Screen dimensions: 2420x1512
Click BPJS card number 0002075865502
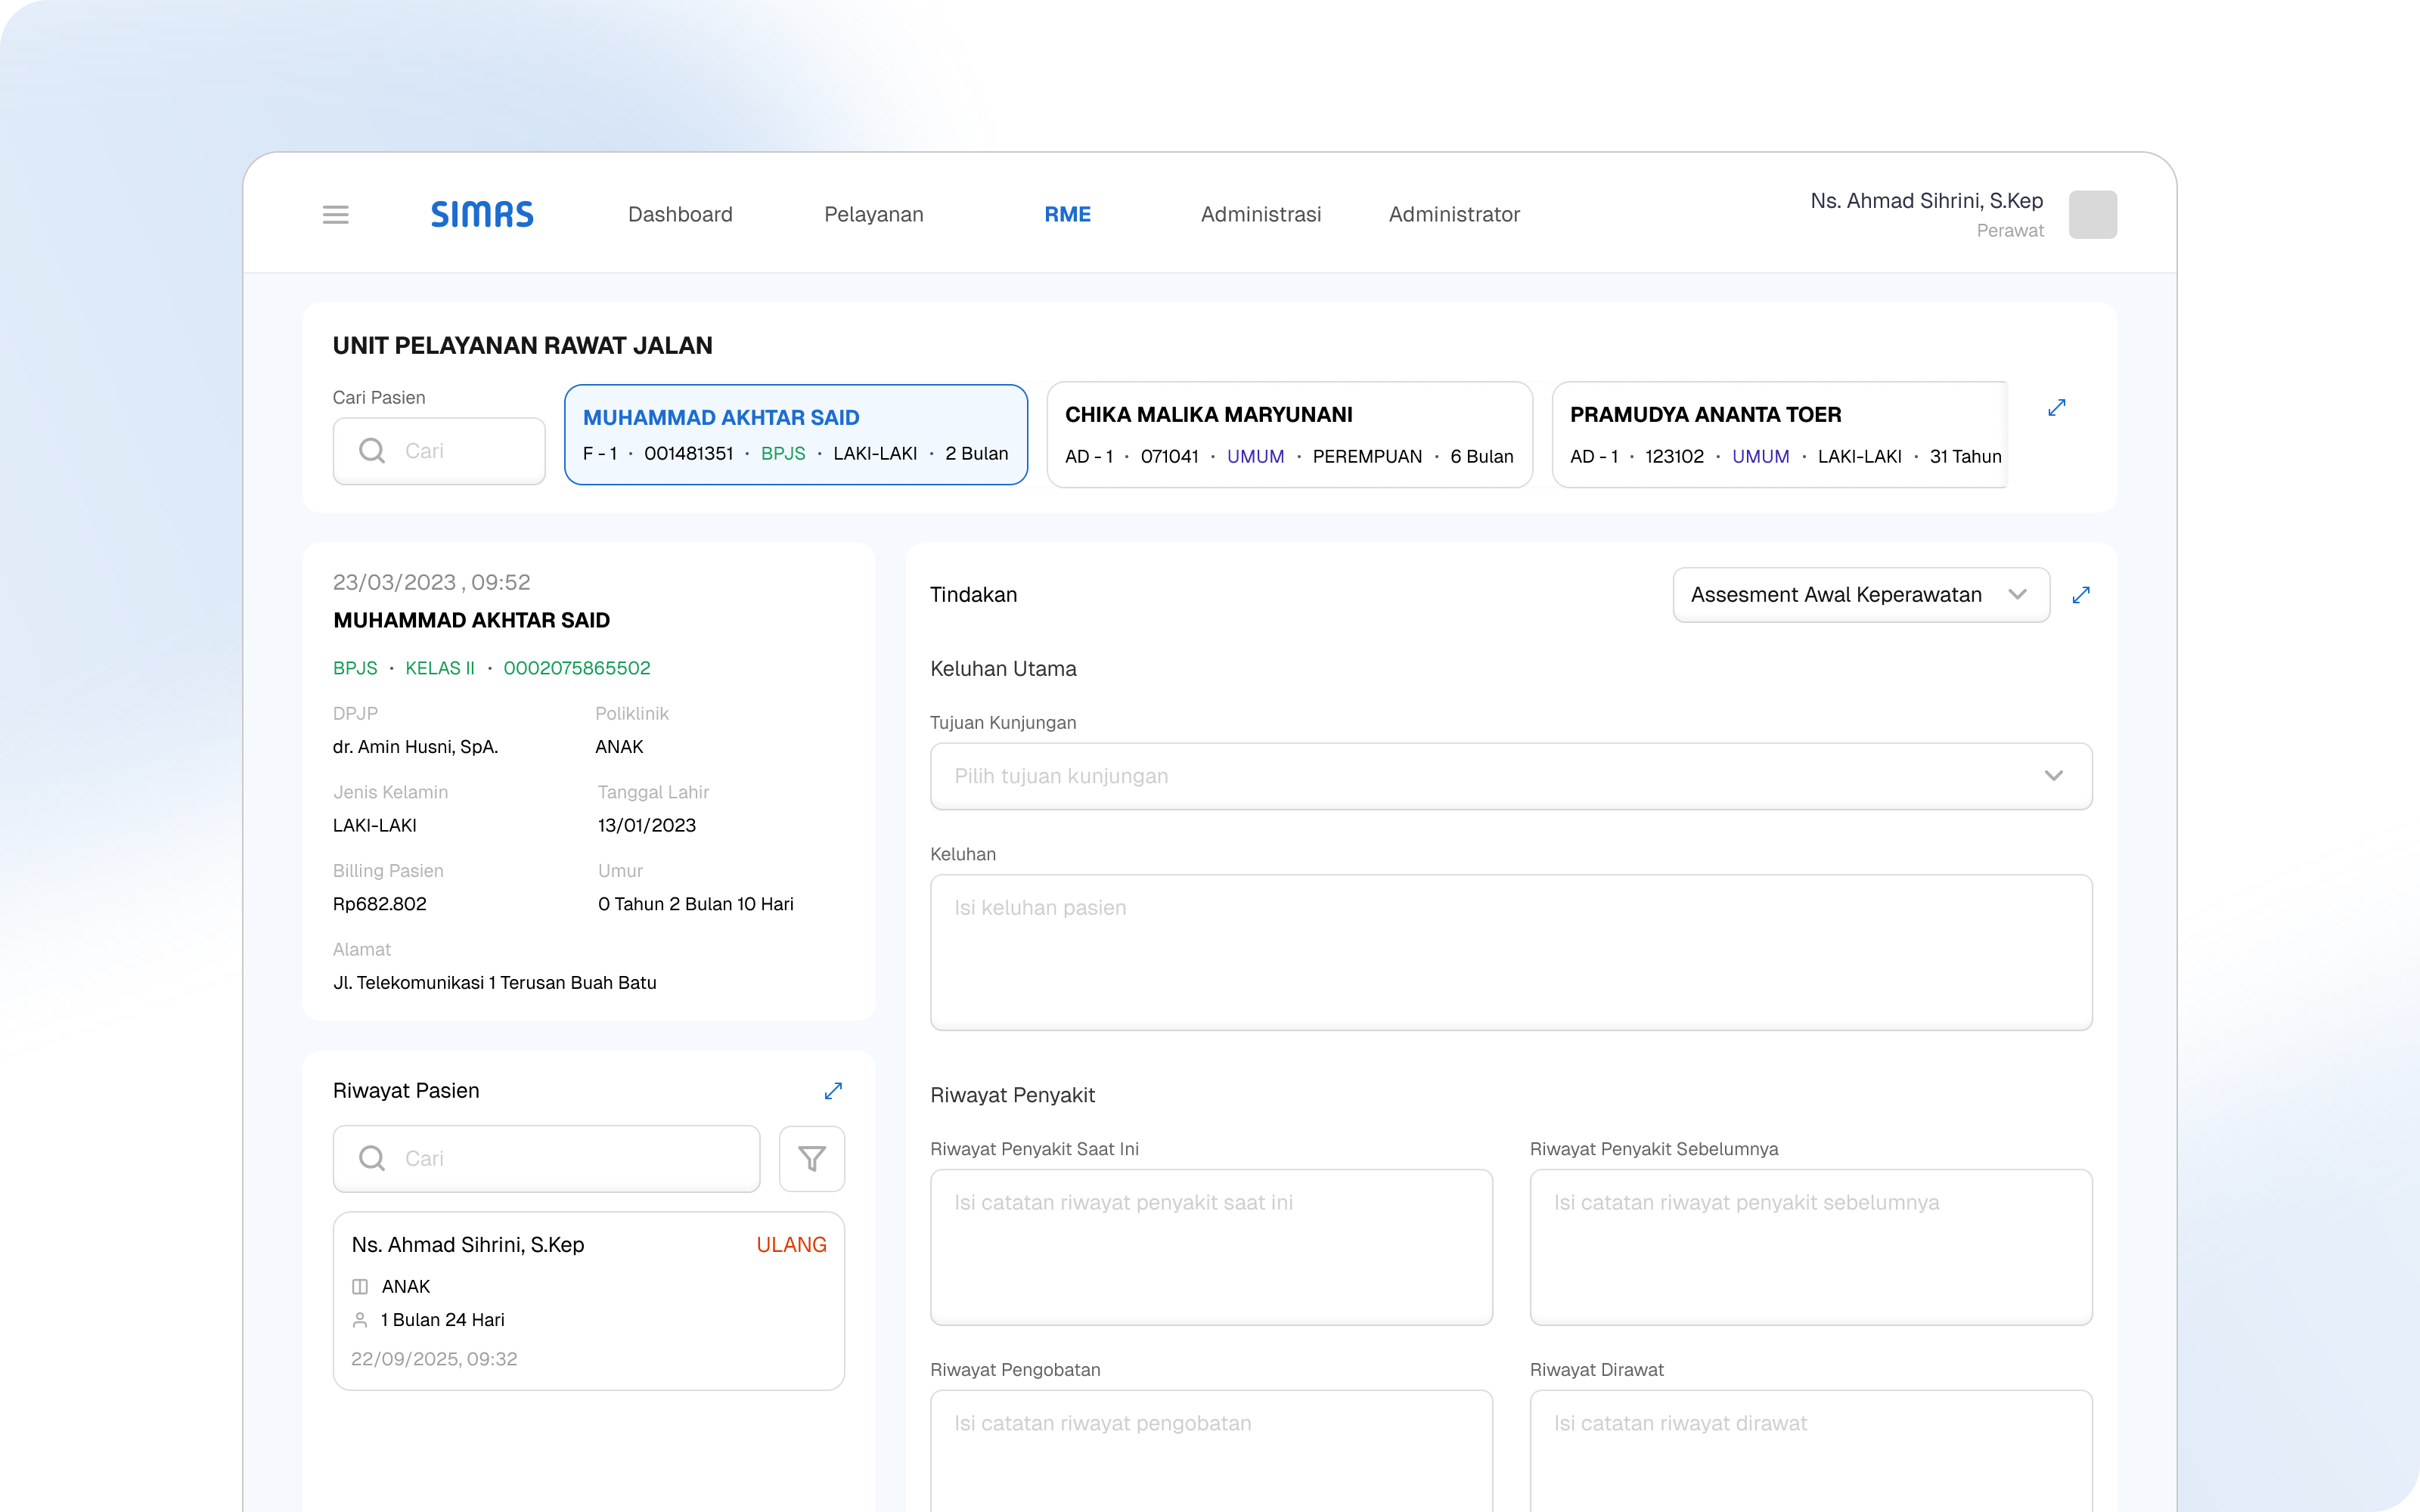click(577, 668)
